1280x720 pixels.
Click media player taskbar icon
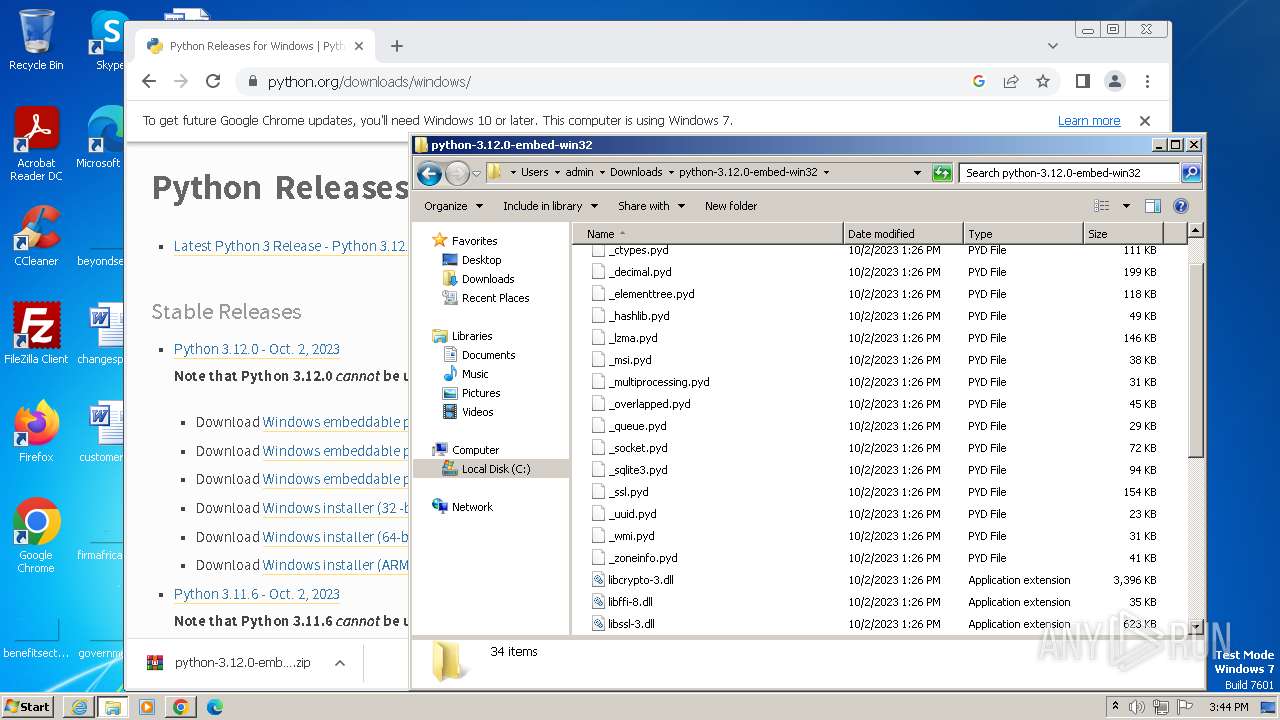coord(146,707)
